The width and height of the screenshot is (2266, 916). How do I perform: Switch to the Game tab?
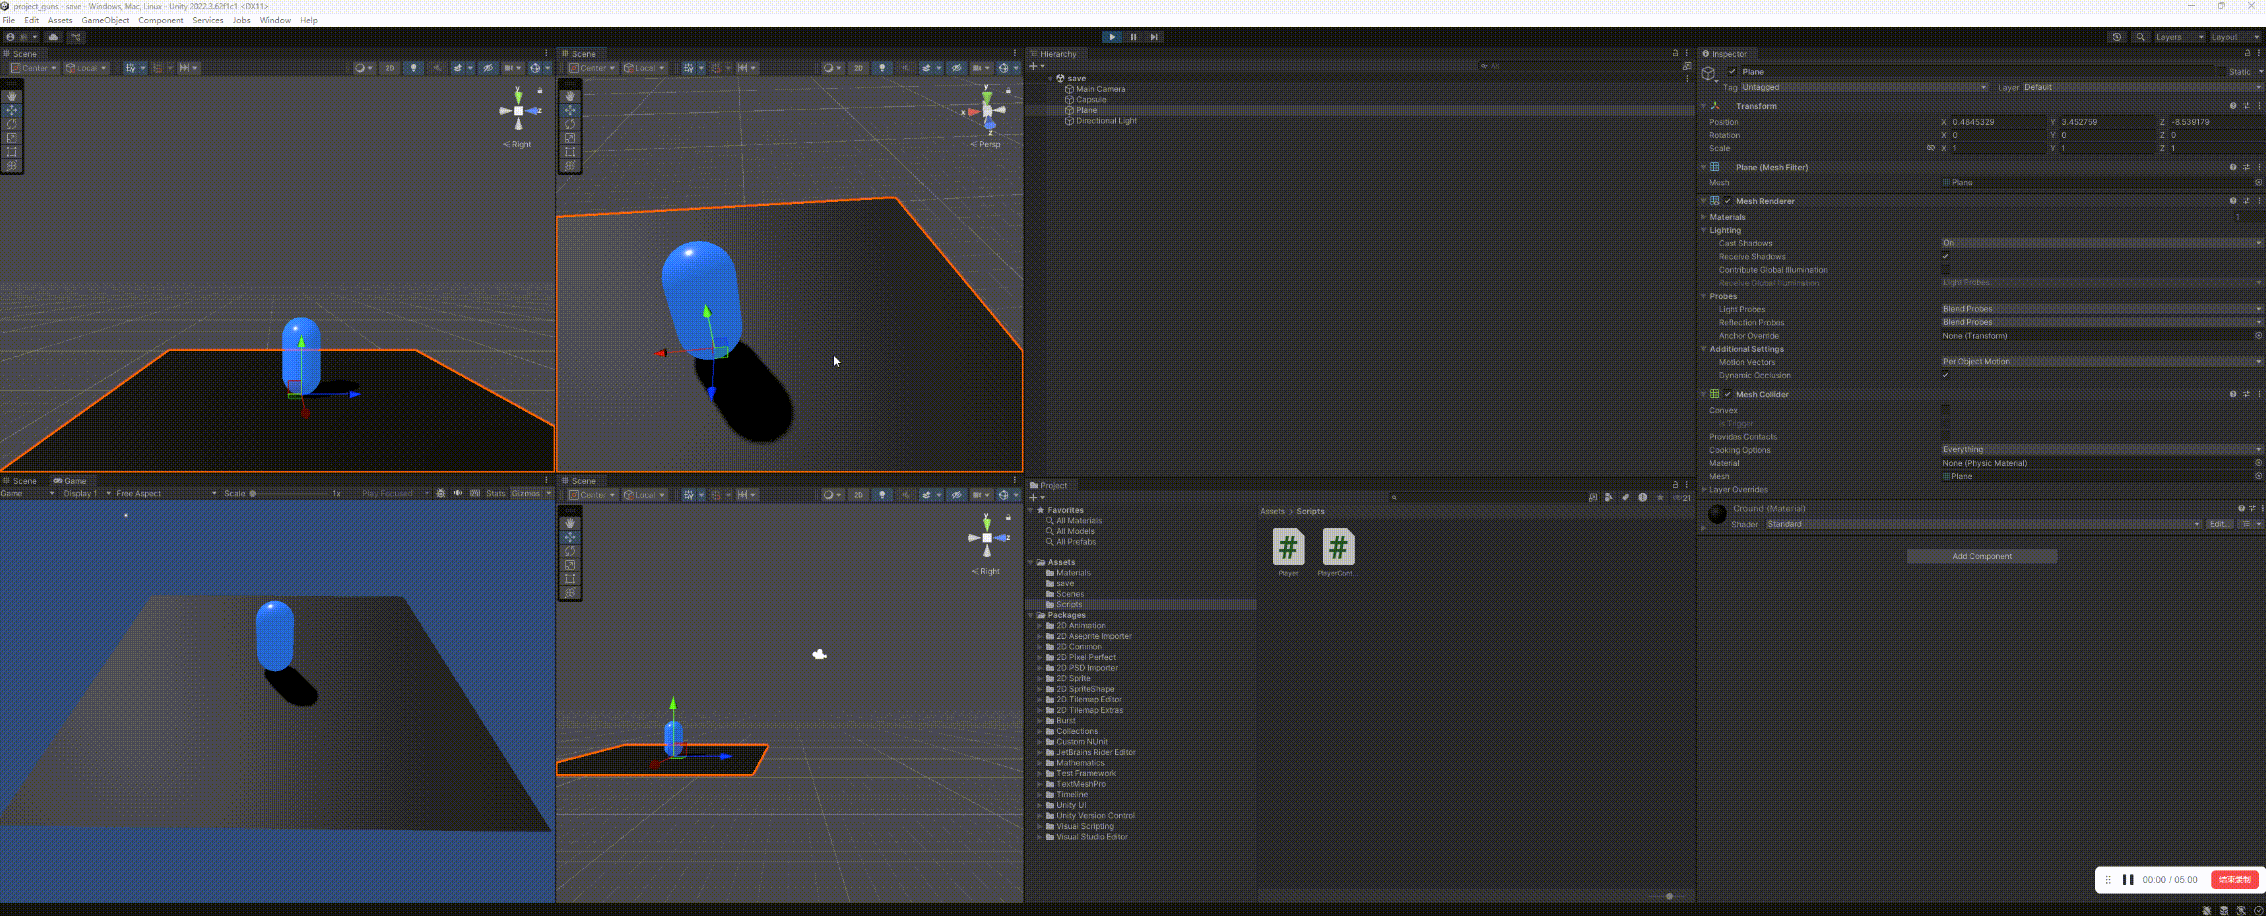pos(70,481)
